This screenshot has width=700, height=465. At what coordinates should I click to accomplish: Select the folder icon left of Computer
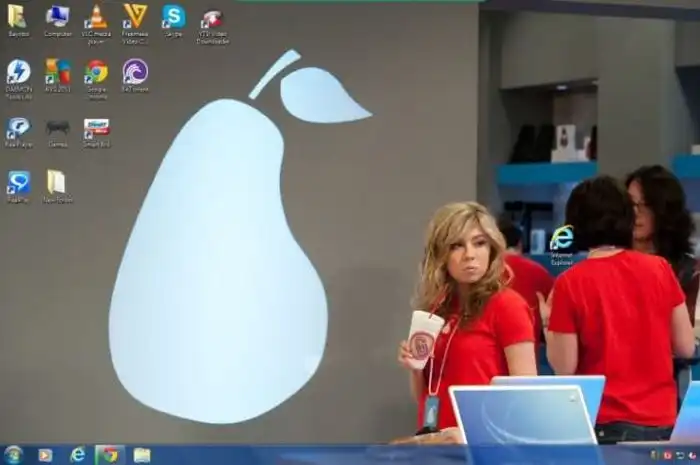coord(18,17)
